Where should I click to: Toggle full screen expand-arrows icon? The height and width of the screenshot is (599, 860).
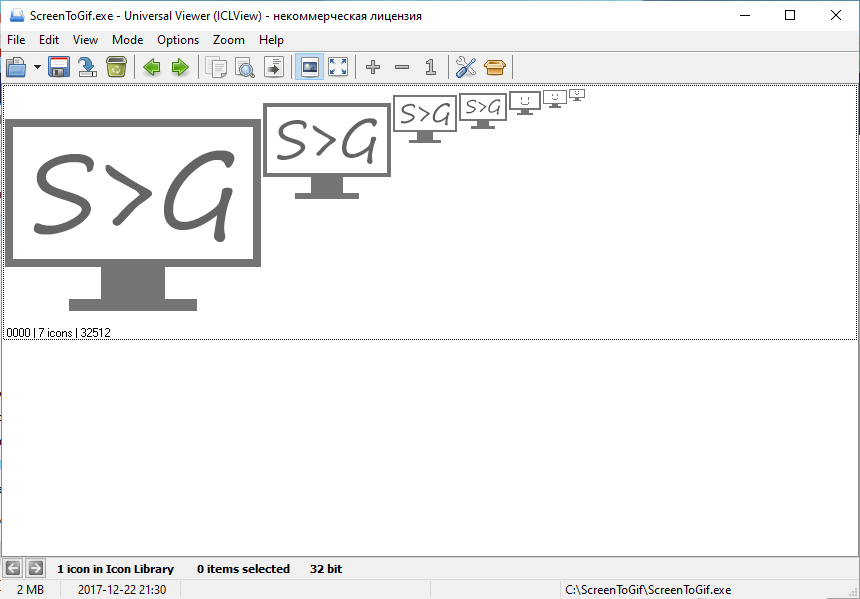point(338,67)
